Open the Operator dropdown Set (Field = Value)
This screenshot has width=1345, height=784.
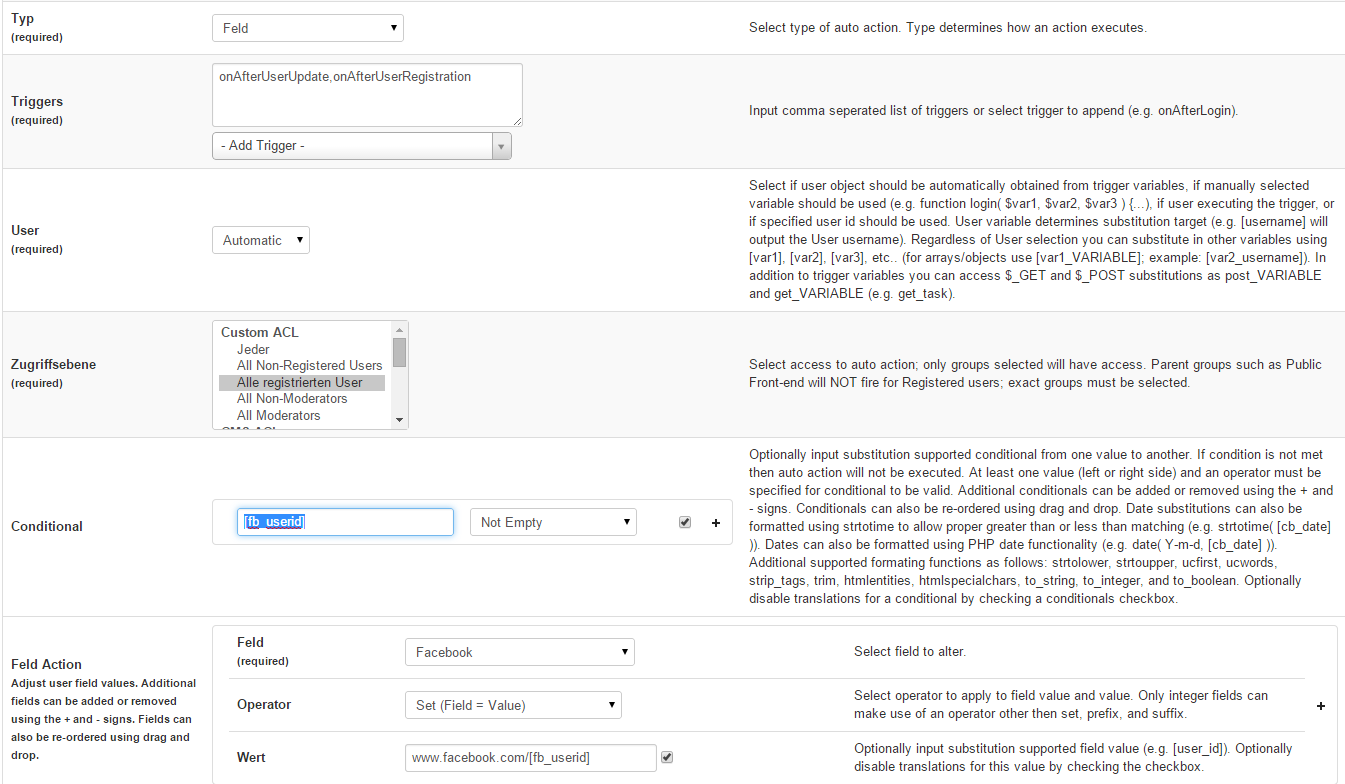[x=513, y=705]
